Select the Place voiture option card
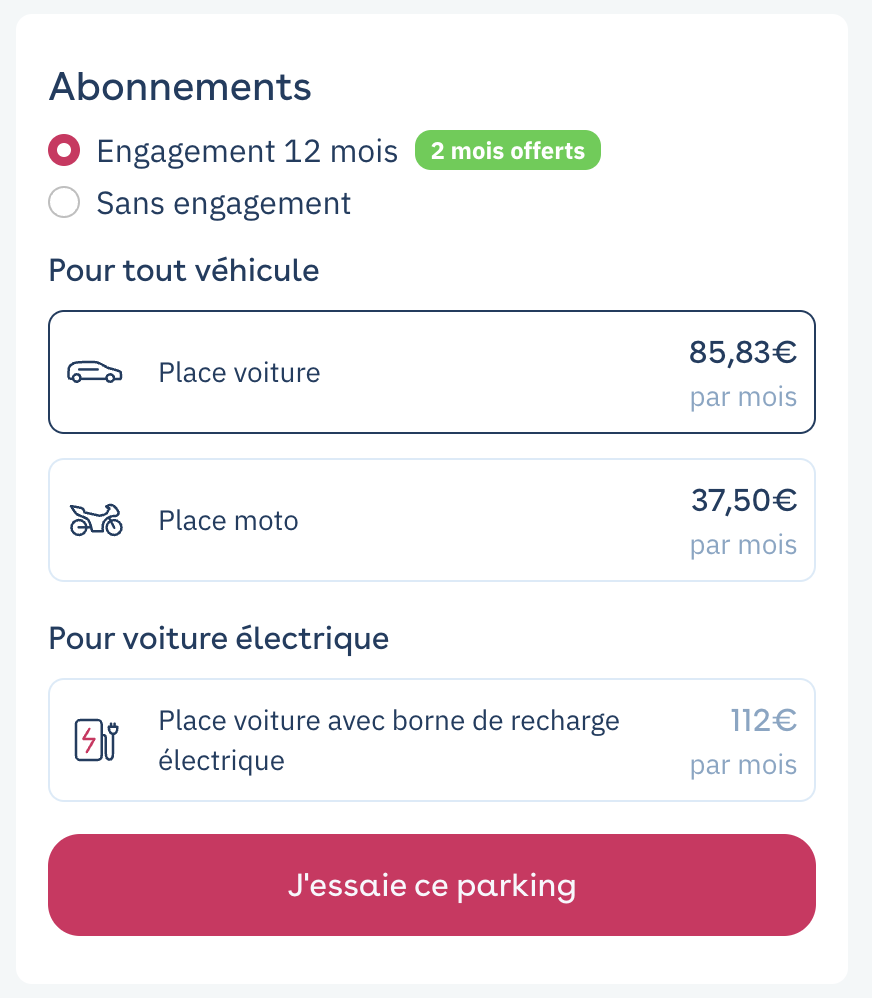The height and width of the screenshot is (998, 872). pyautogui.click(x=432, y=372)
